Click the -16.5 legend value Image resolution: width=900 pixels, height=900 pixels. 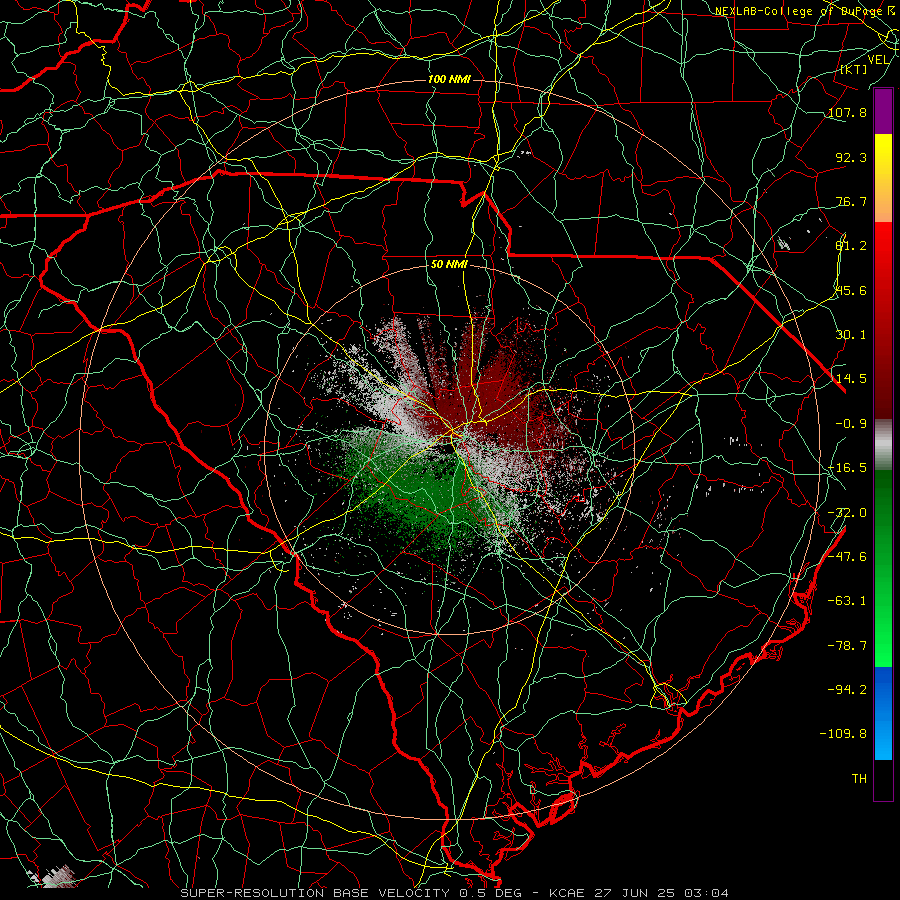click(847, 468)
